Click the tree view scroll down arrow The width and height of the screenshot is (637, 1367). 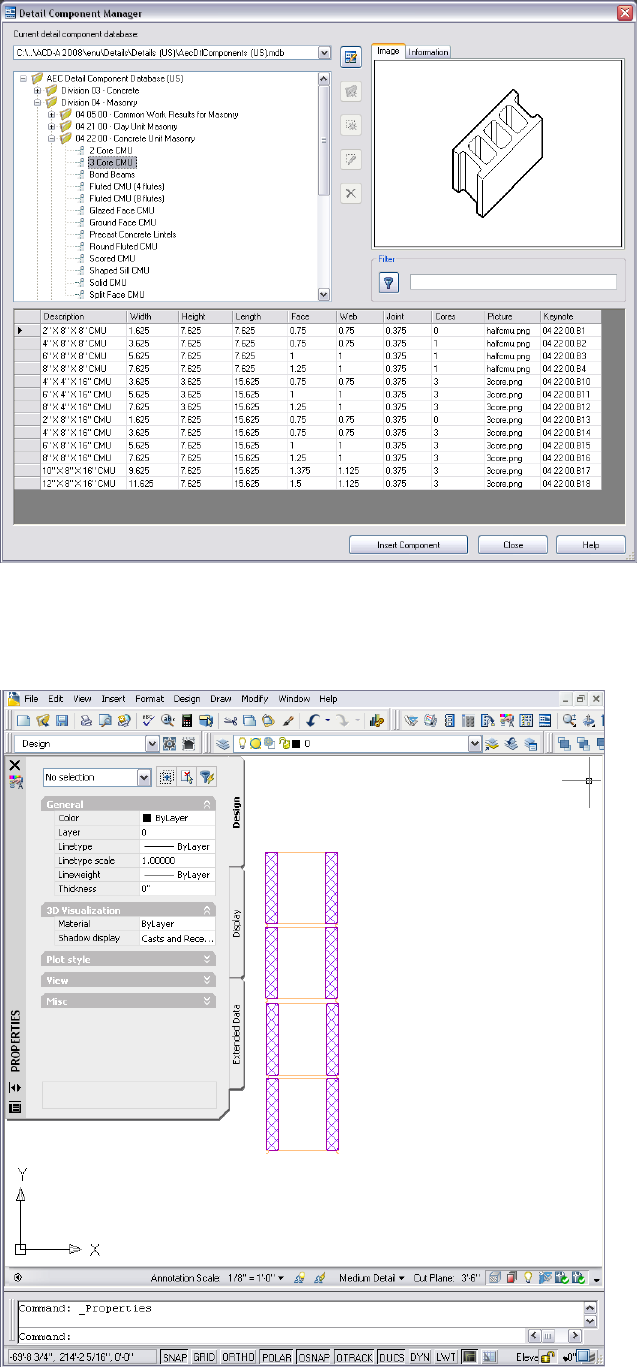(x=324, y=294)
